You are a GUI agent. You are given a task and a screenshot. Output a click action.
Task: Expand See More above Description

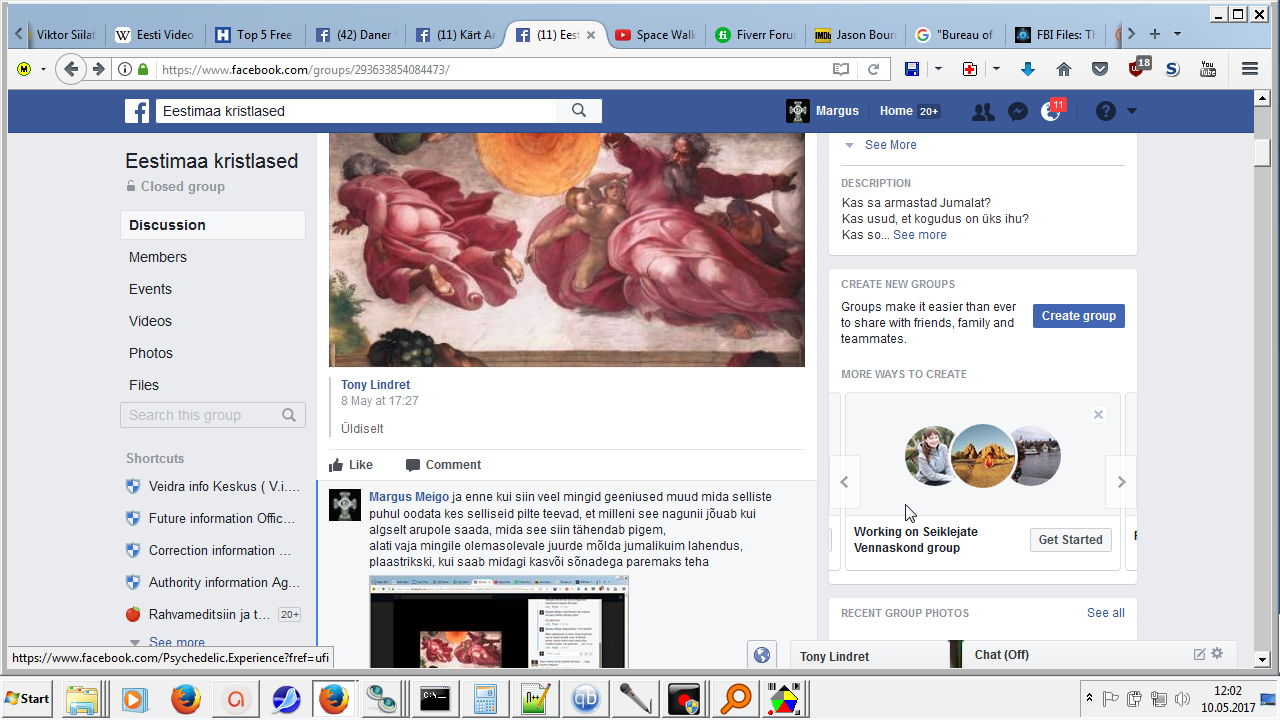pos(890,145)
